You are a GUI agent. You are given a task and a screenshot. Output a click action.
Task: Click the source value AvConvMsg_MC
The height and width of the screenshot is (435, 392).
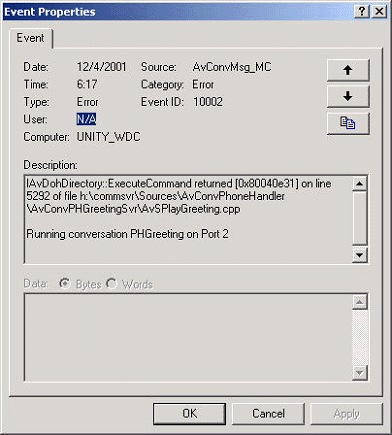click(232, 67)
